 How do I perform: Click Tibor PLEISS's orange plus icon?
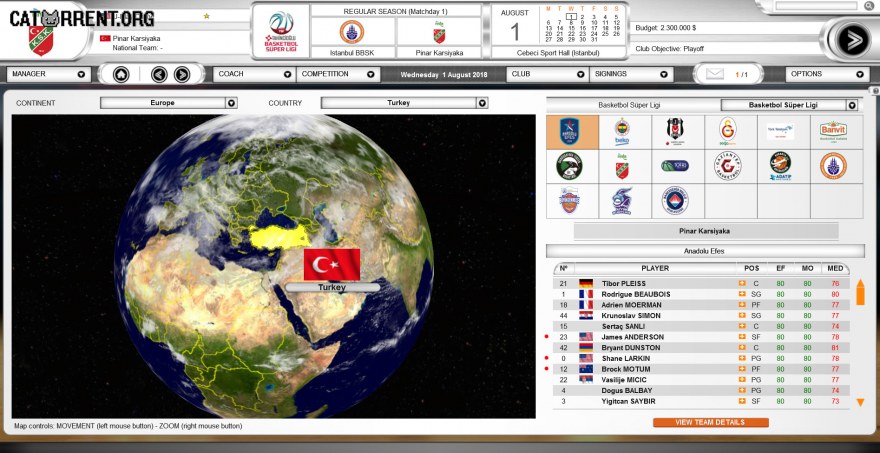pyautogui.click(x=742, y=283)
